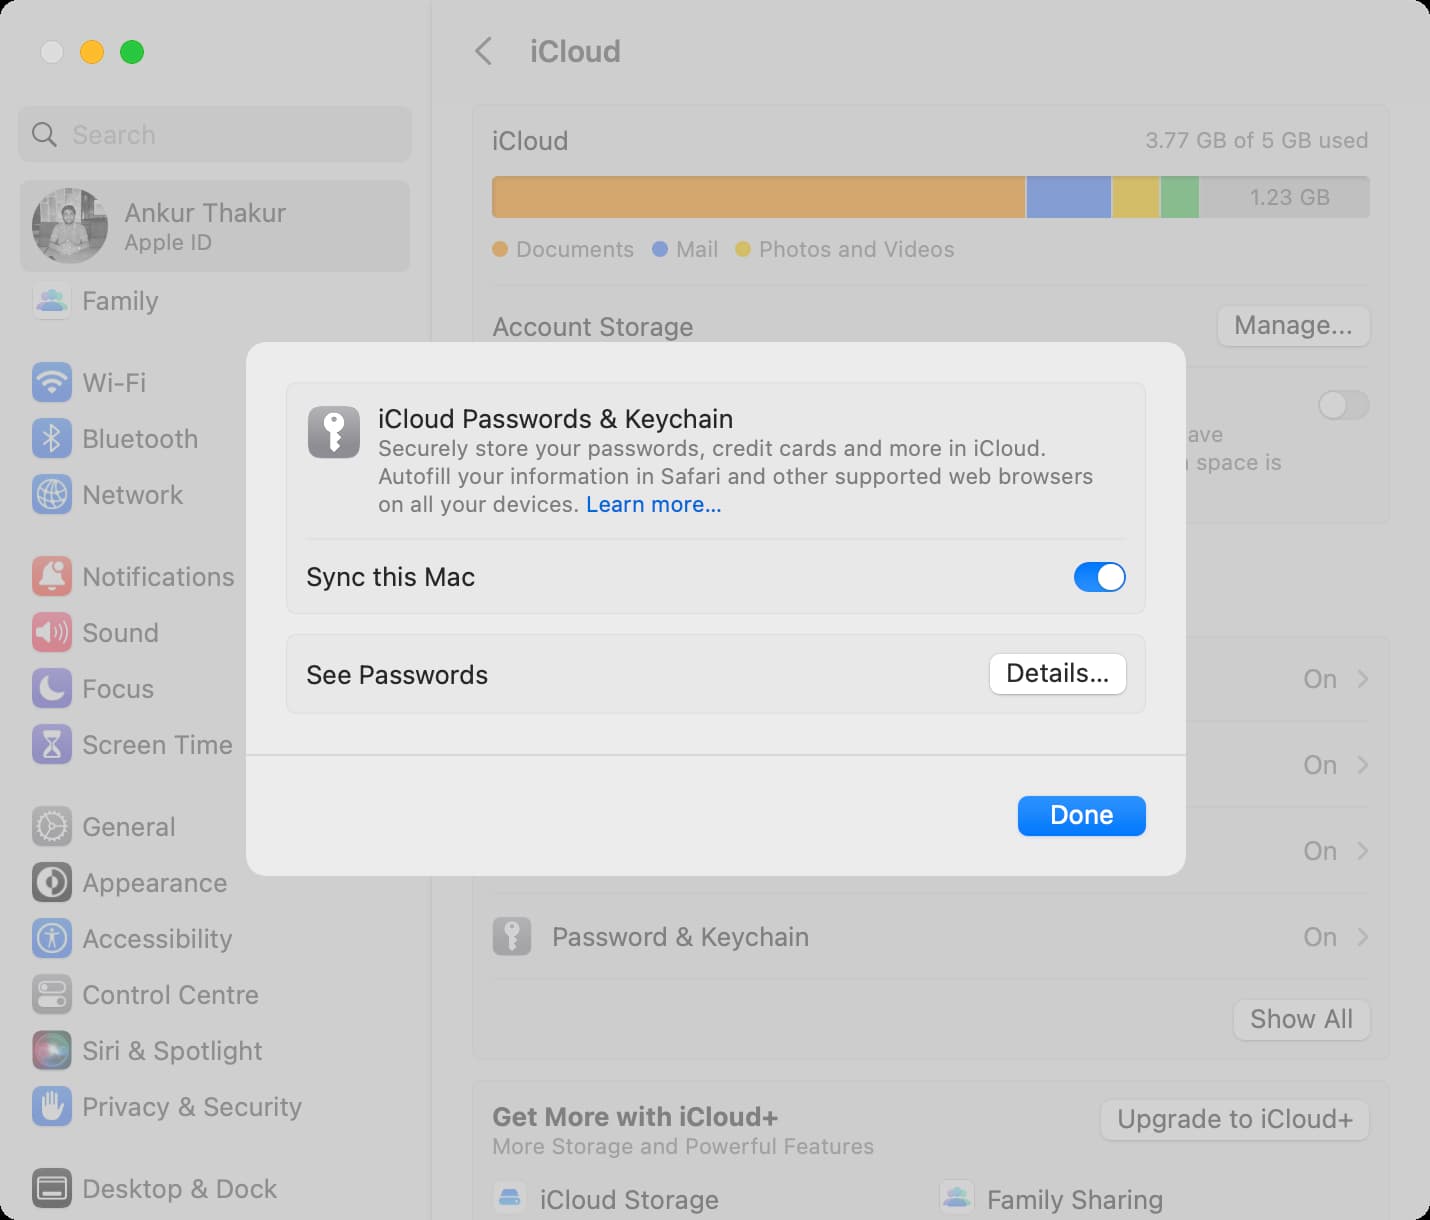The width and height of the screenshot is (1430, 1220).
Task: Click the Show All button
Action: pyautogui.click(x=1301, y=1019)
